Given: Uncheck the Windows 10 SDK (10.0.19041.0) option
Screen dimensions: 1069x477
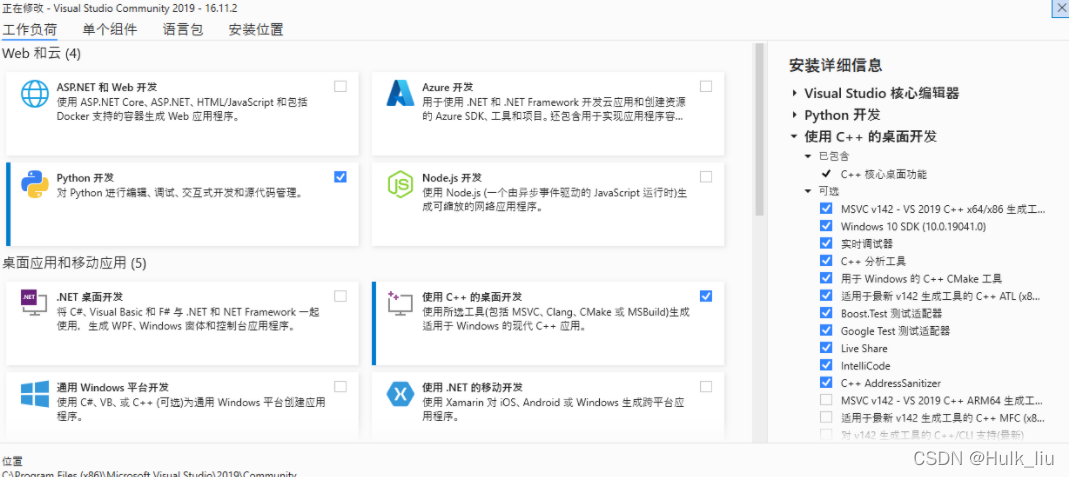Looking at the screenshot, I should pyautogui.click(x=826, y=226).
